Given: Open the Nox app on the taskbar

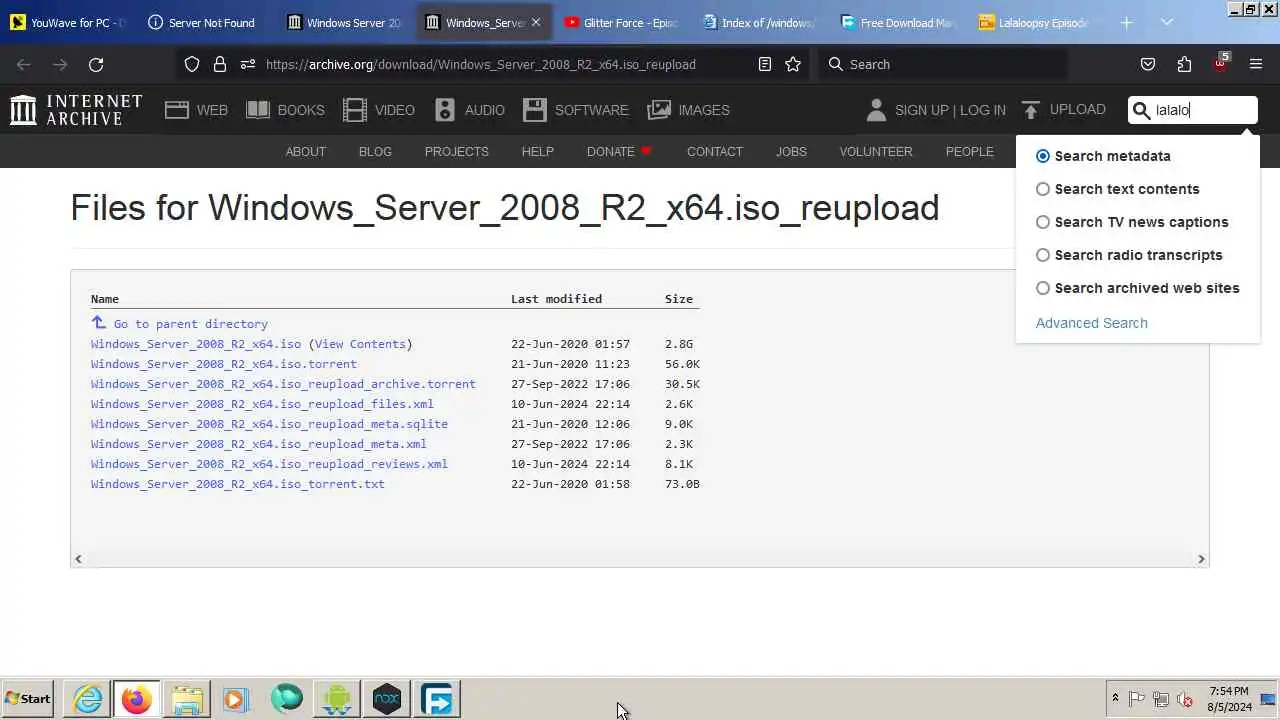Looking at the screenshot, I should [387, 699].
